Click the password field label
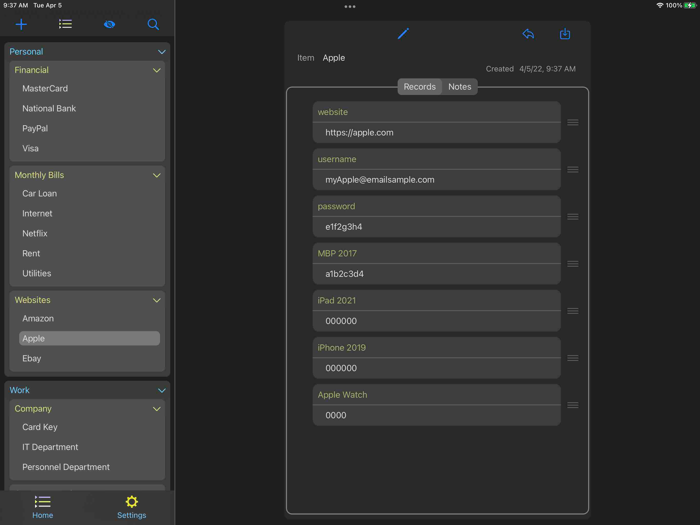The width and height of the screenshot is (700, 525). (x=336, y=206)
